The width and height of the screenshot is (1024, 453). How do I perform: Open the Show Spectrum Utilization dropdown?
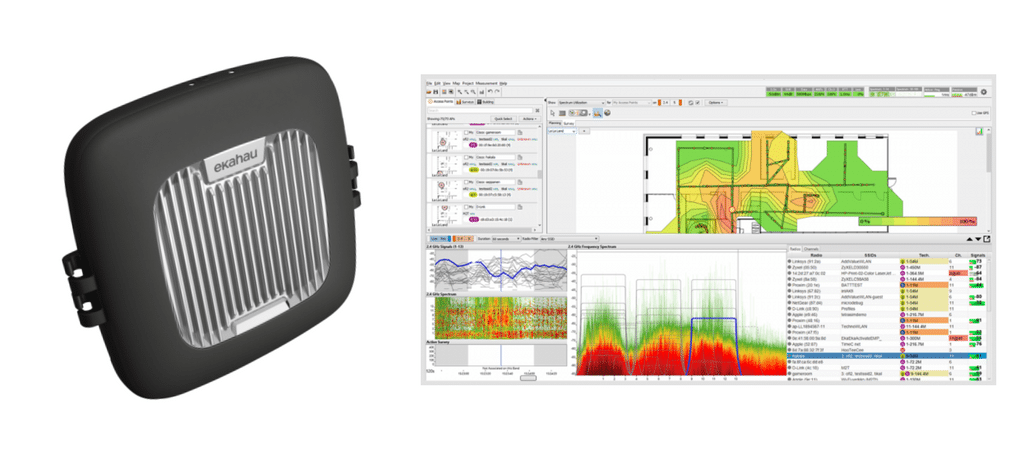pos(581,102)
